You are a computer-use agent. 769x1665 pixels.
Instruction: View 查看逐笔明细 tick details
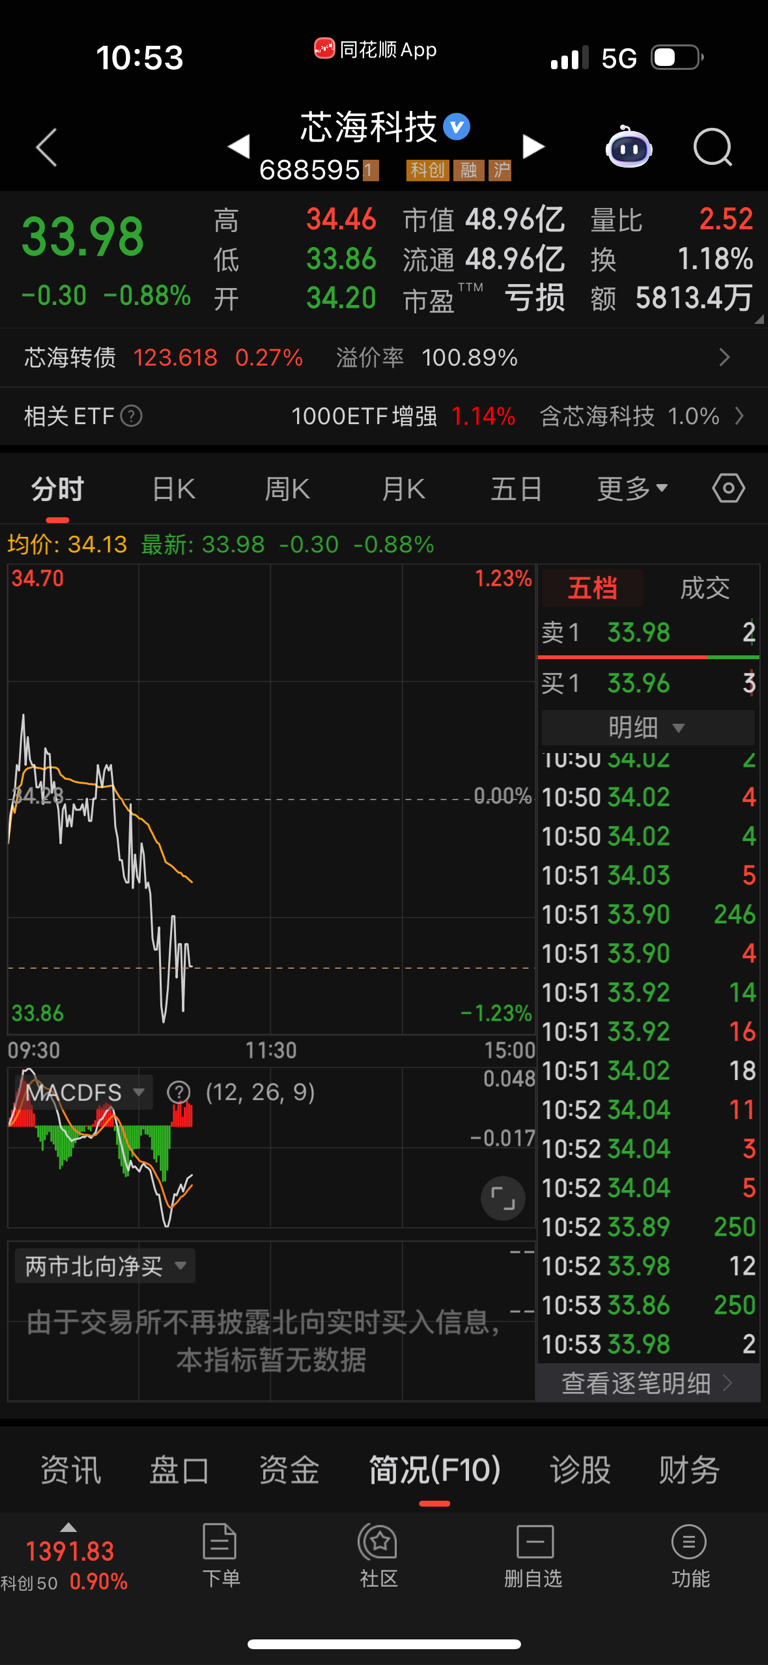tap(648, 1383)
